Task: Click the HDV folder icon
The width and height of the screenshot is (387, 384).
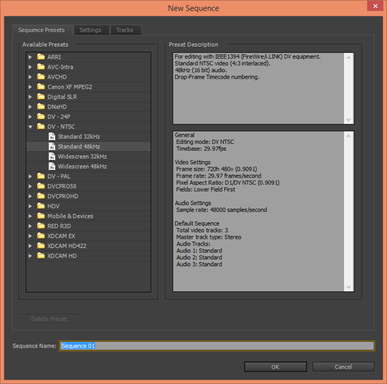Action: 41,206
